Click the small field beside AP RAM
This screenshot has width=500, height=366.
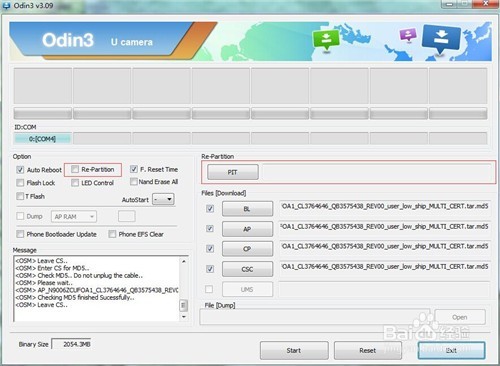[127, 216]
